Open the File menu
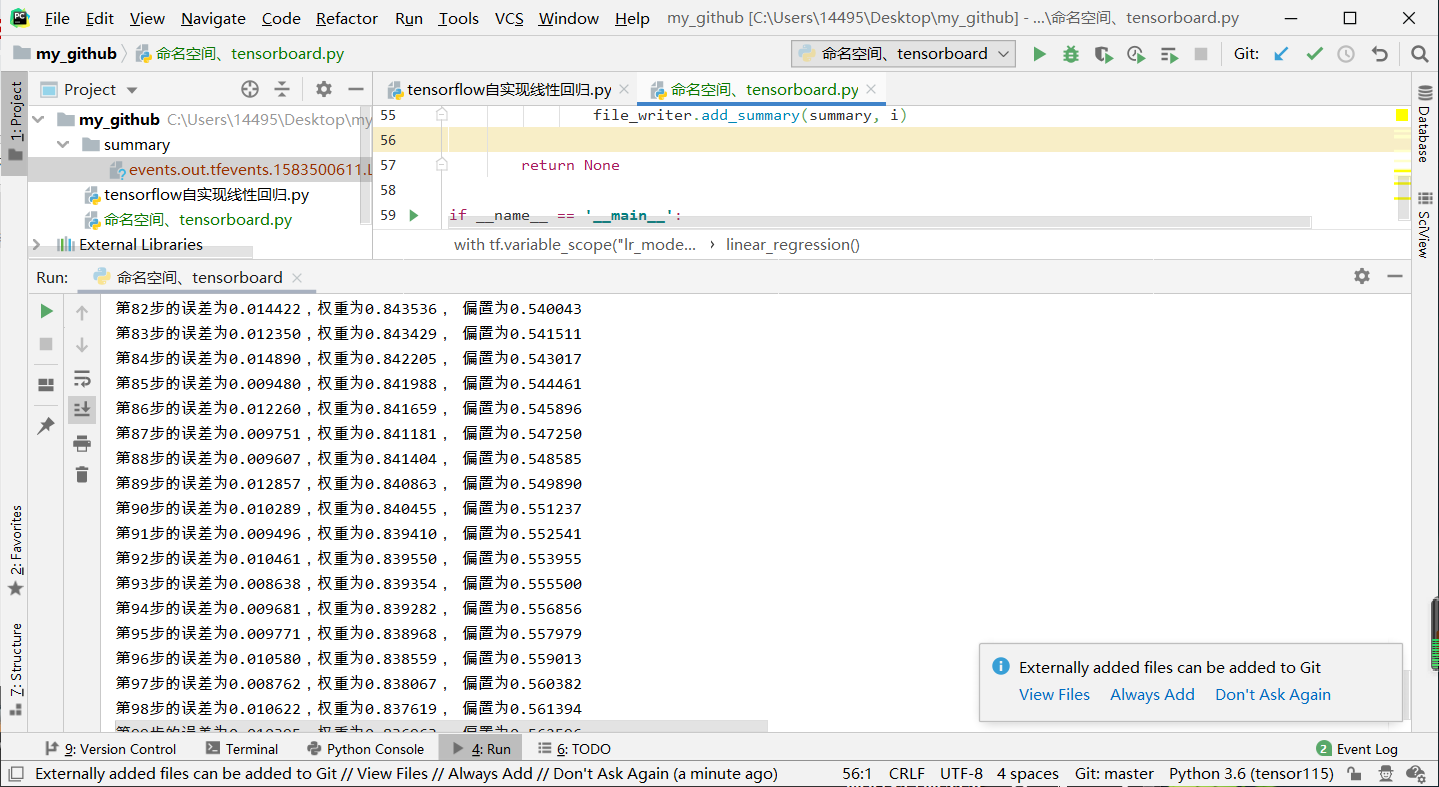The width and height of the screenshot is (1439, 787). 58,18
